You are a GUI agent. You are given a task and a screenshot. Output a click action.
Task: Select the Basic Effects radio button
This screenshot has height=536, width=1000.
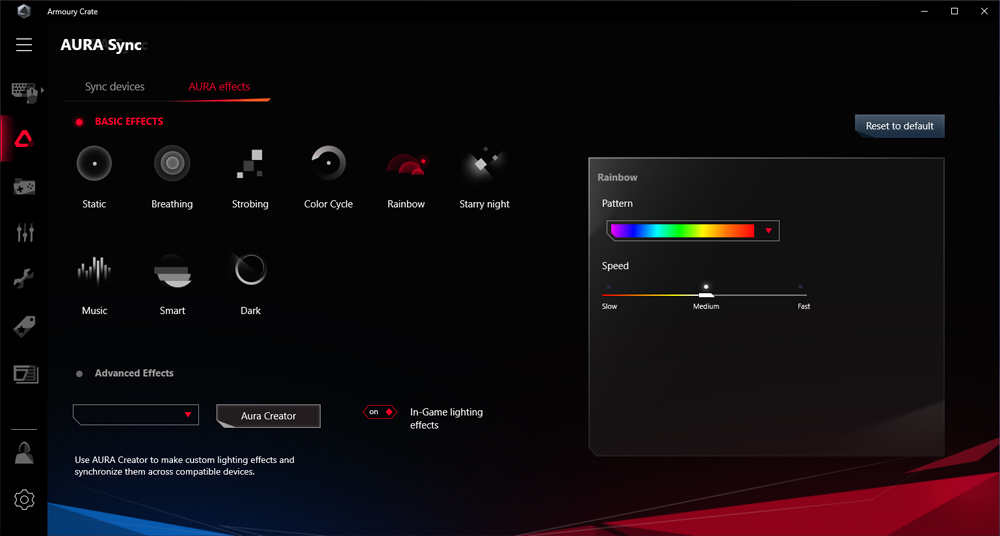click(79, 122)
